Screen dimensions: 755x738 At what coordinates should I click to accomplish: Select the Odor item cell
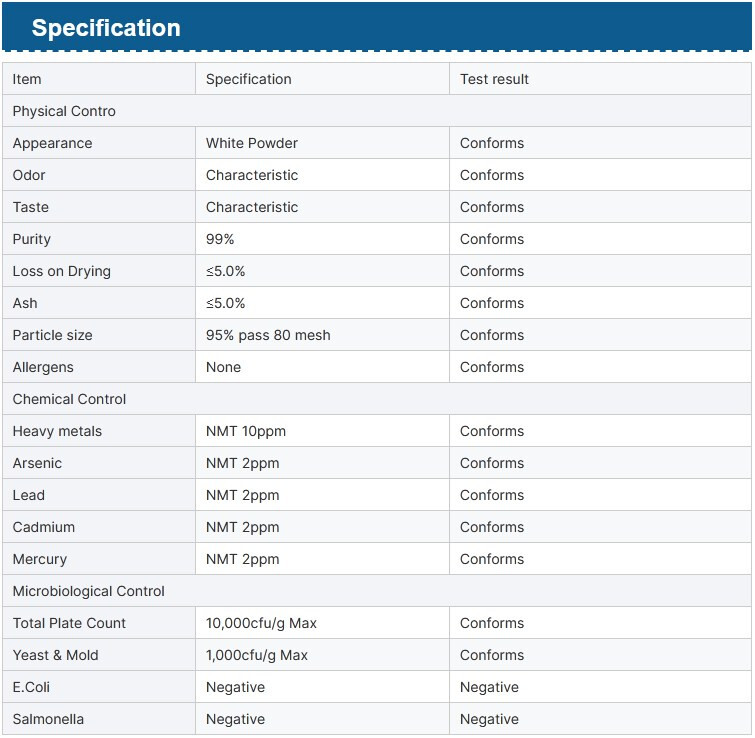pos(99,175)
